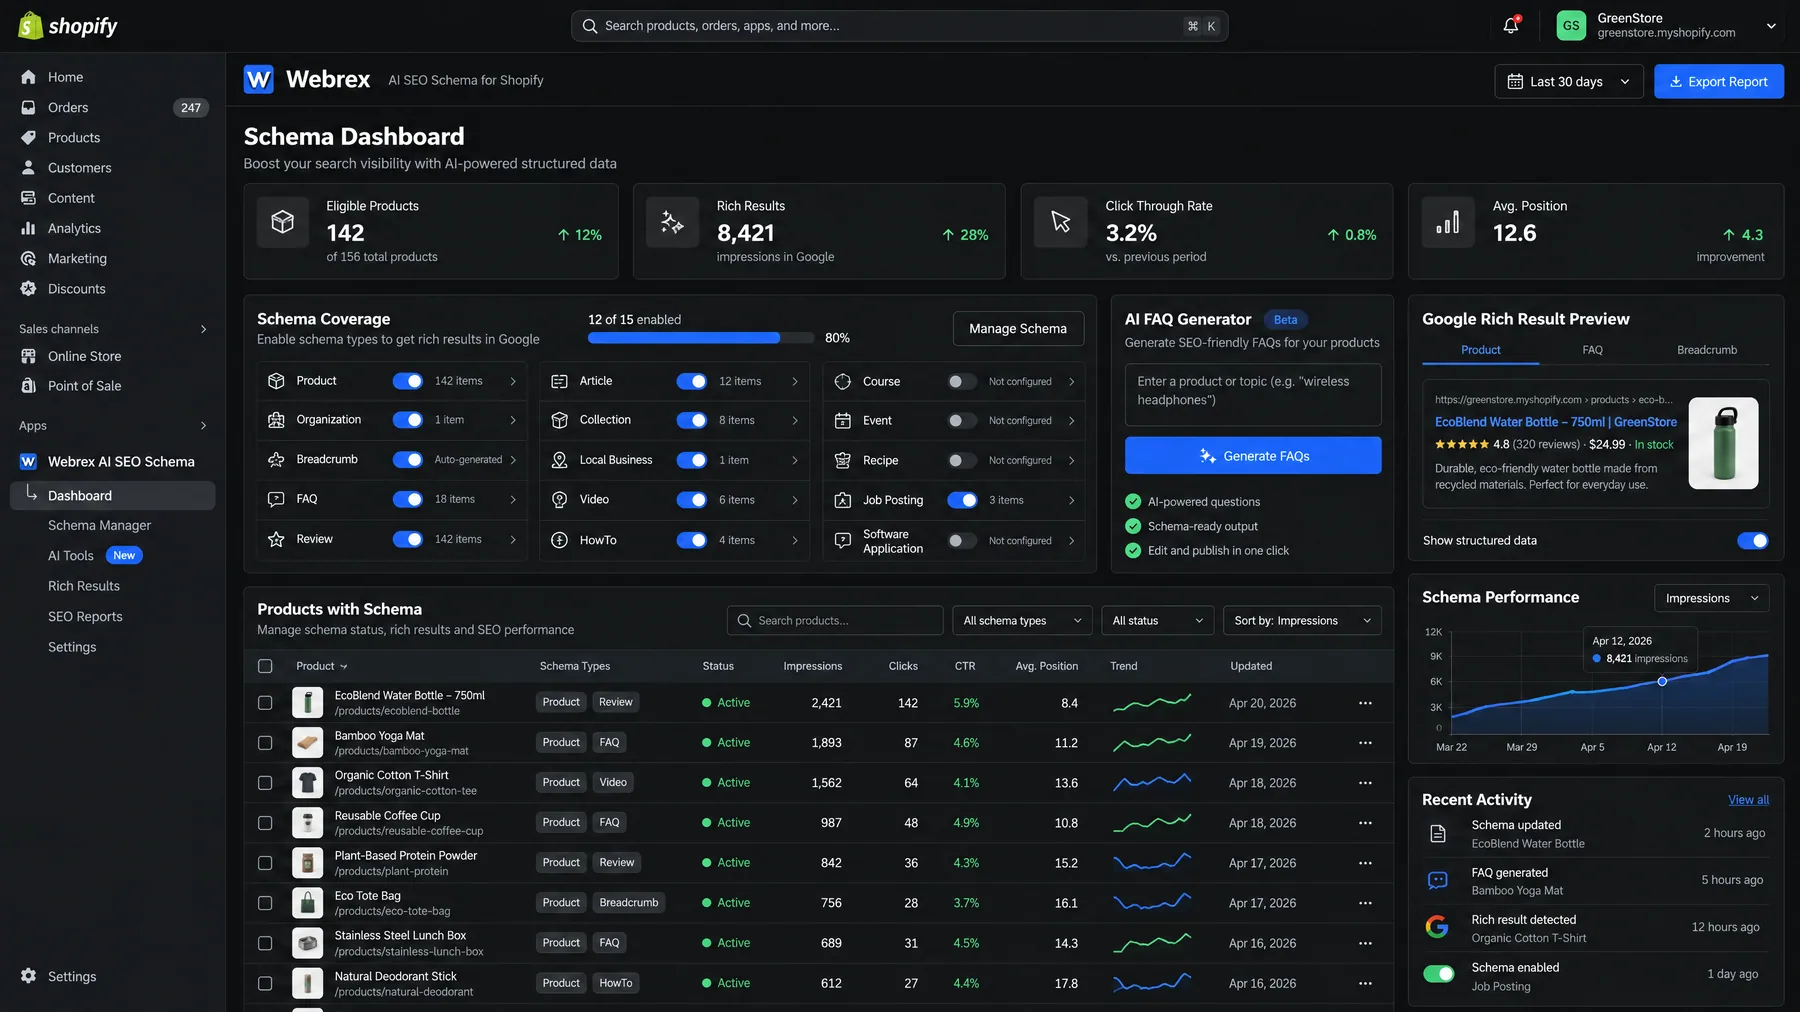Click the Google icon in Recent Activity
The width and height of the screenshot is (1800, 1012).
(1437, 927)
